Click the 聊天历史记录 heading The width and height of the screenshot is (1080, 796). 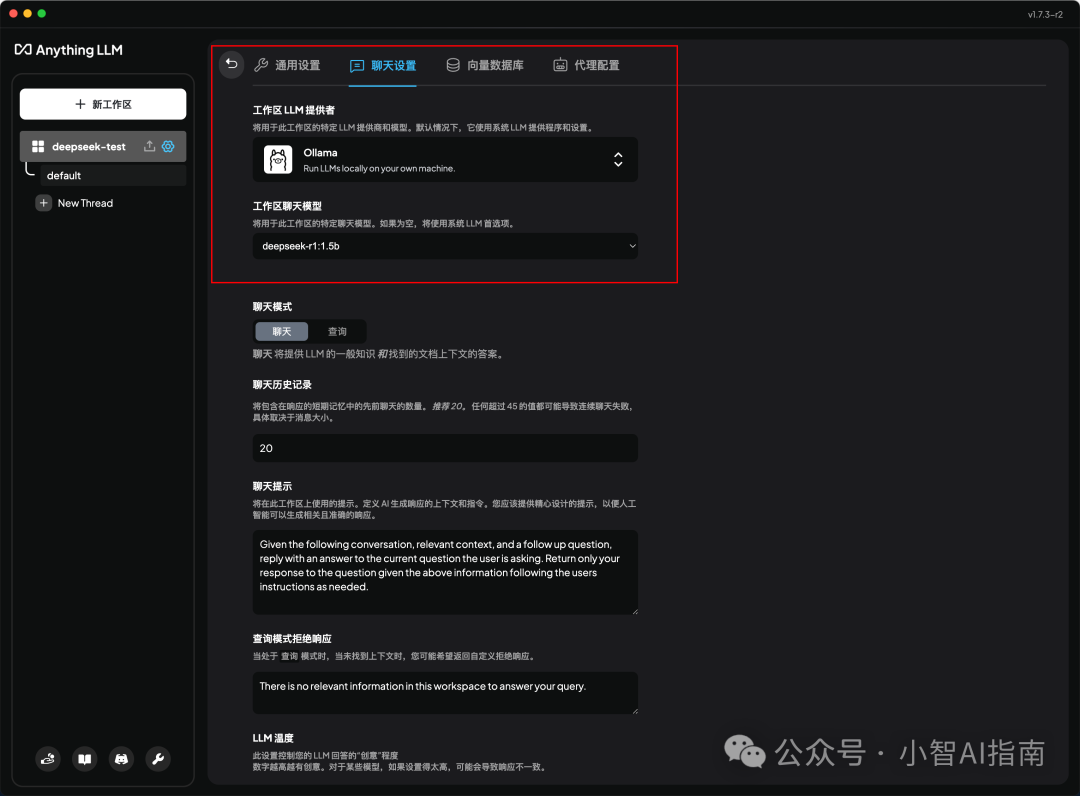pyautogui.click(x=282, y=384)
